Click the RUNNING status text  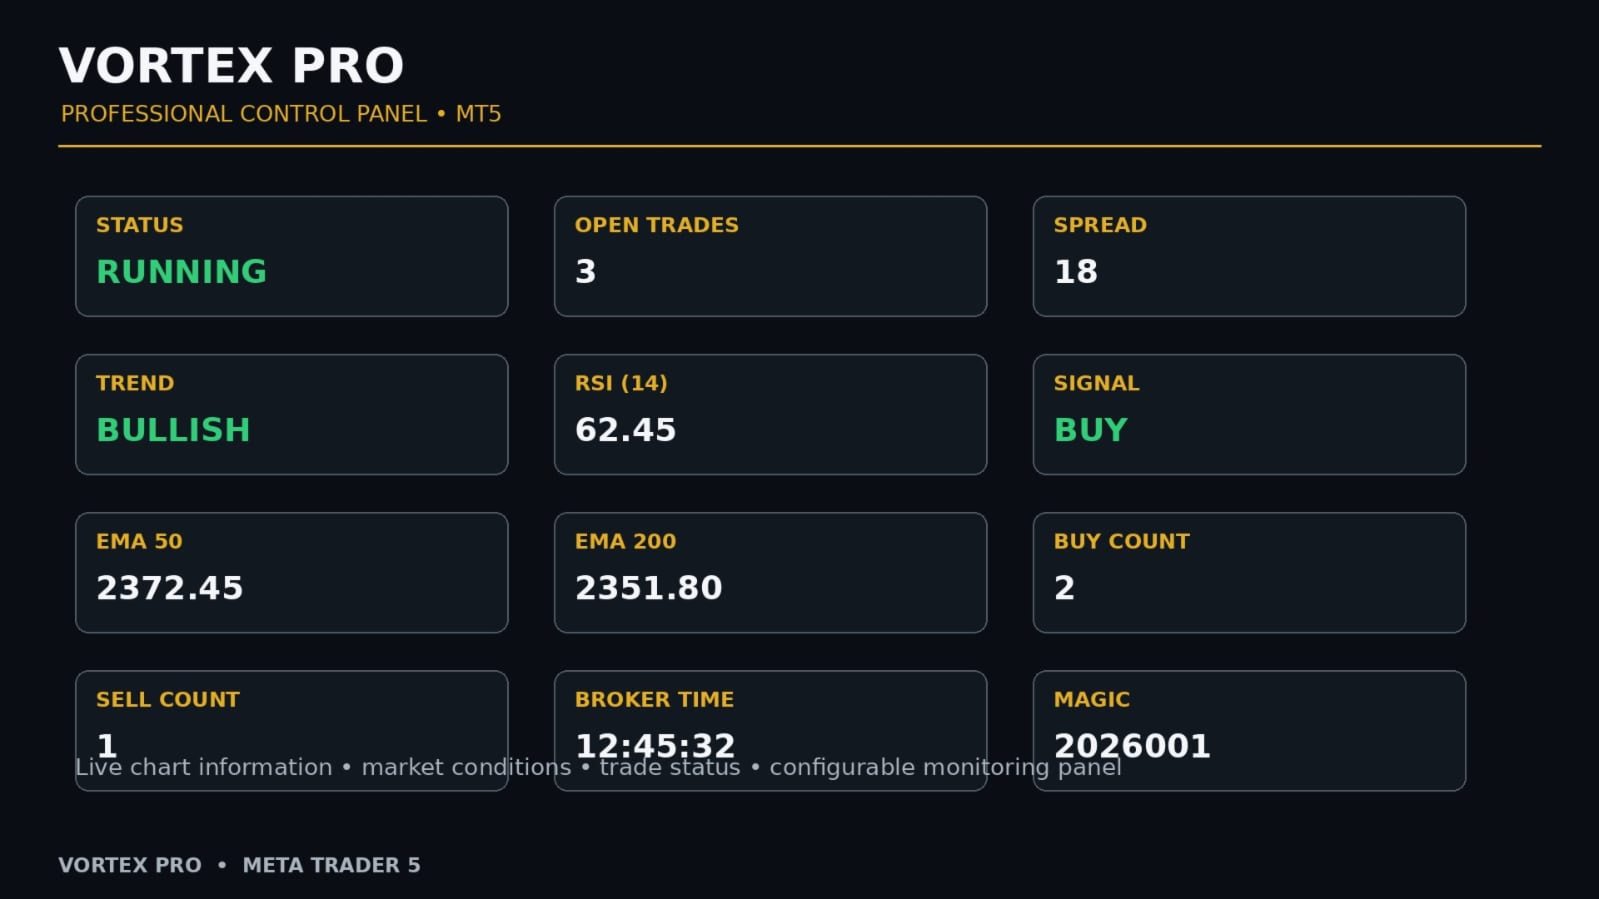[181, 271]
